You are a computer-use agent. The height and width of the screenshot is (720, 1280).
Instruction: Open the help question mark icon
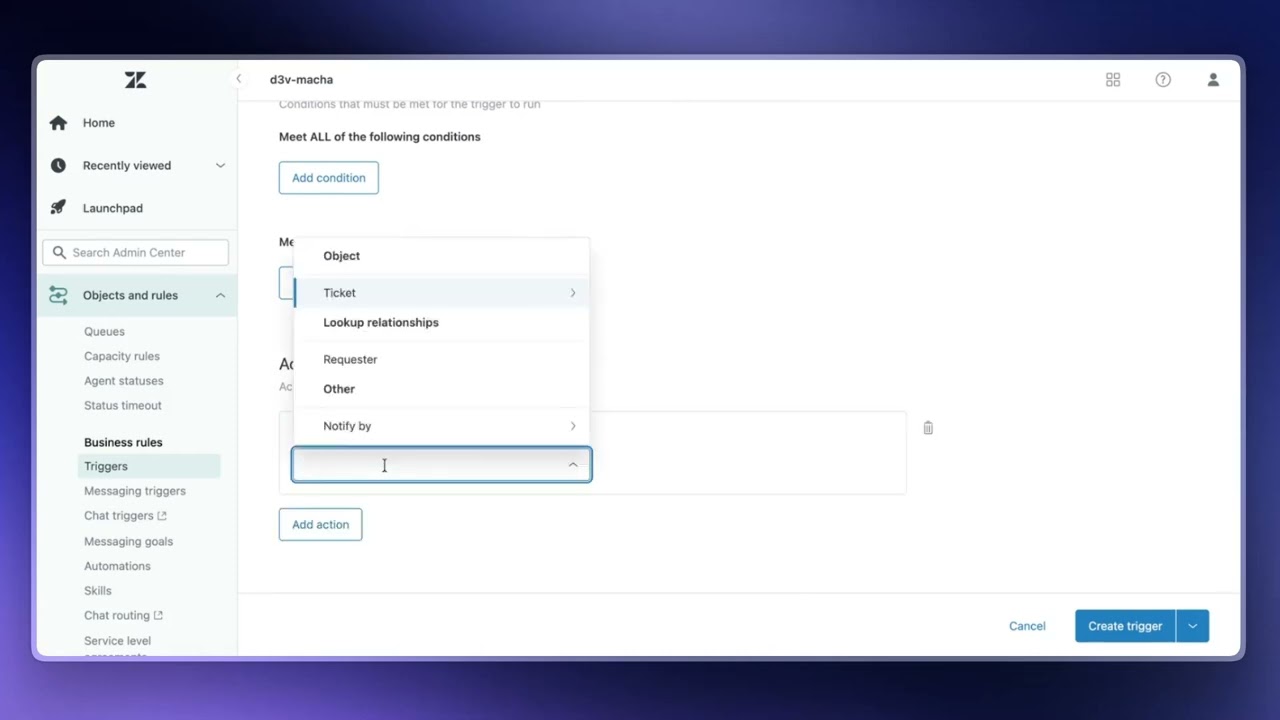click(x=1163, y=80)
